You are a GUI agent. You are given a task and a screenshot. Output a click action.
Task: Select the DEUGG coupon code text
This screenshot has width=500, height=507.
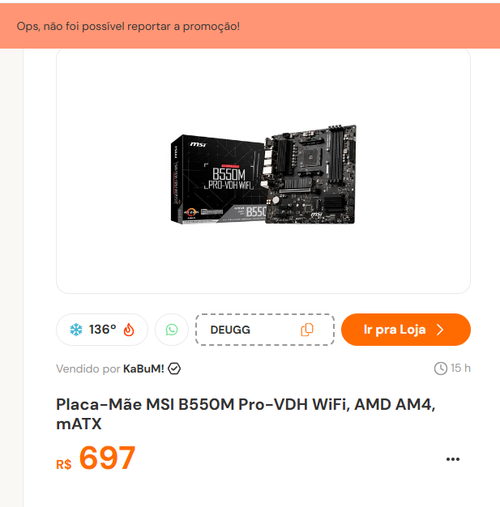click(230, 330)
